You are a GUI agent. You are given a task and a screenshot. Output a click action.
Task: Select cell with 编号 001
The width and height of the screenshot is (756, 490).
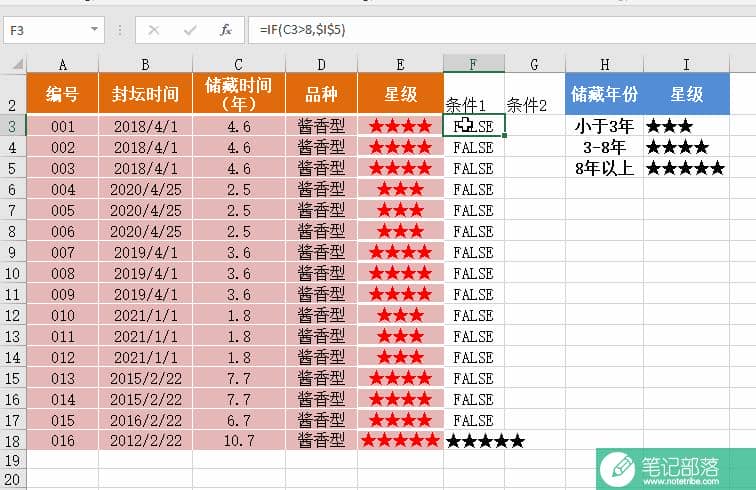click(x=63, y=126)
